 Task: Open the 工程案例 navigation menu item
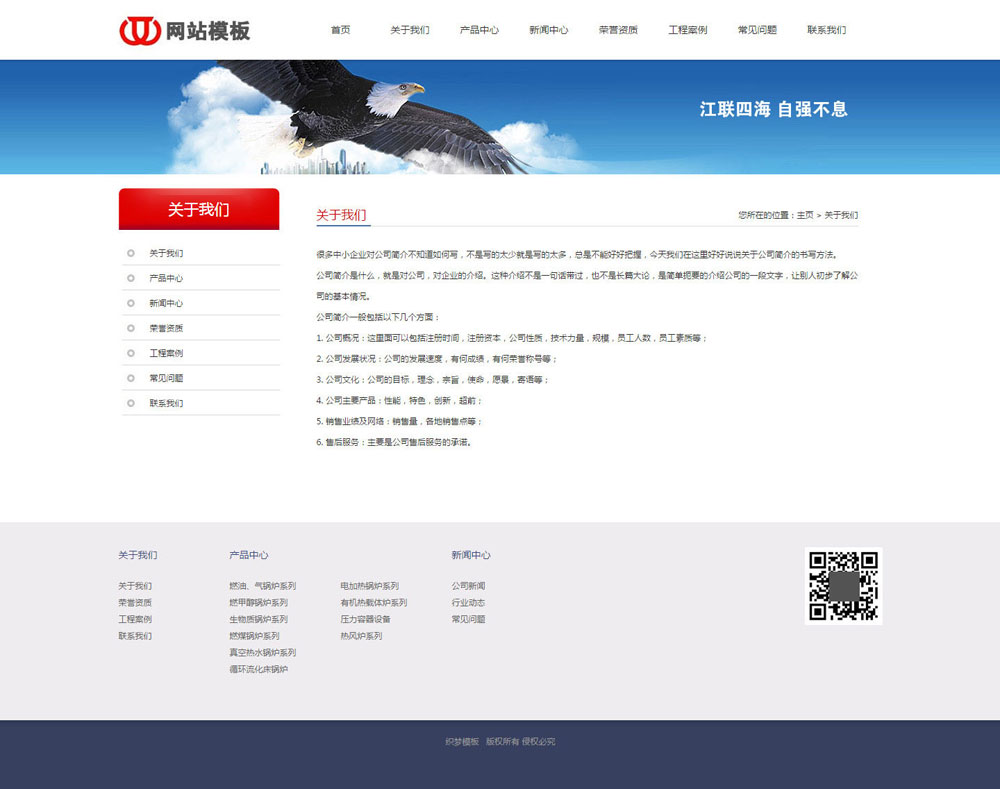[x=686, y=30]
